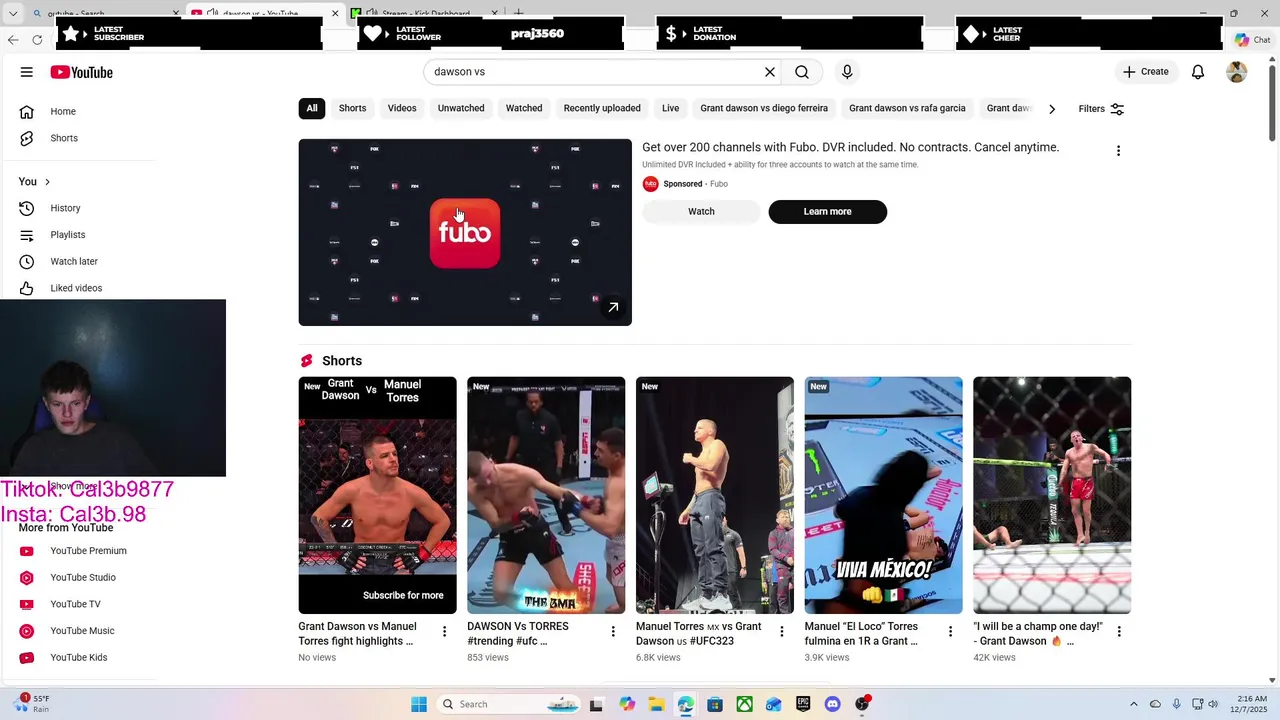This screenshot has height=720, width=1280.
Task: Open Xbox app from the taskbar
Action: tap(745, 704)
